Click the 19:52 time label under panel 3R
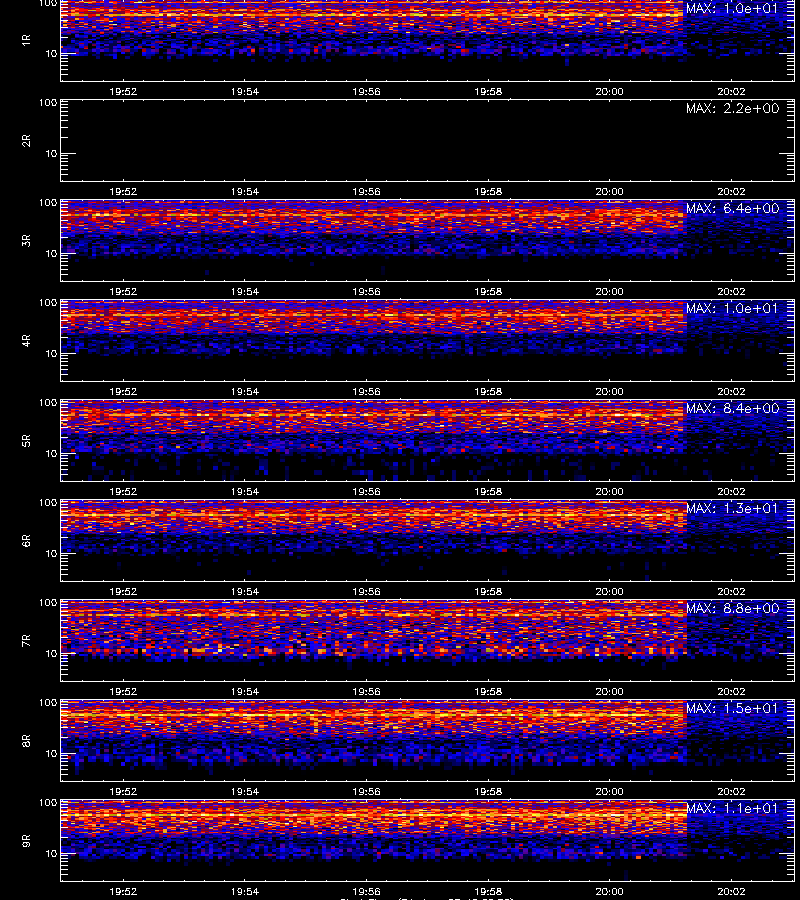 123,292
